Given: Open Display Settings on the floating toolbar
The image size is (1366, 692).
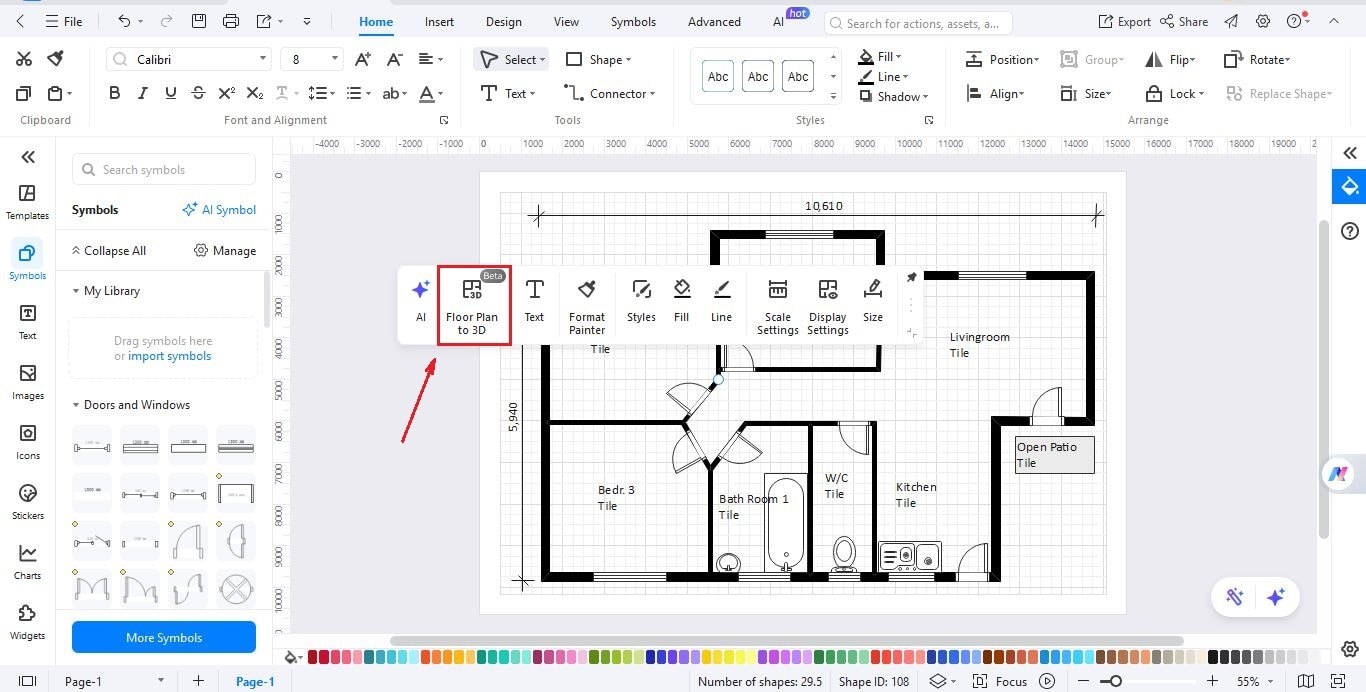Looking at the screenshot, I should (x=827, y=303).
